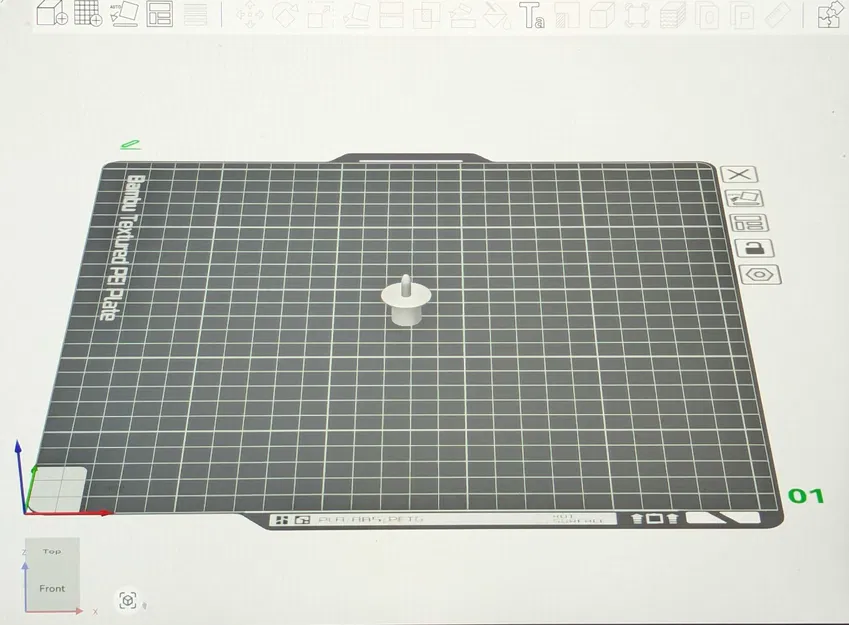This screenshot has width=849, height=625.
Task: Select the Move tool in the toolbar
Action: click(x=250, y=15)
